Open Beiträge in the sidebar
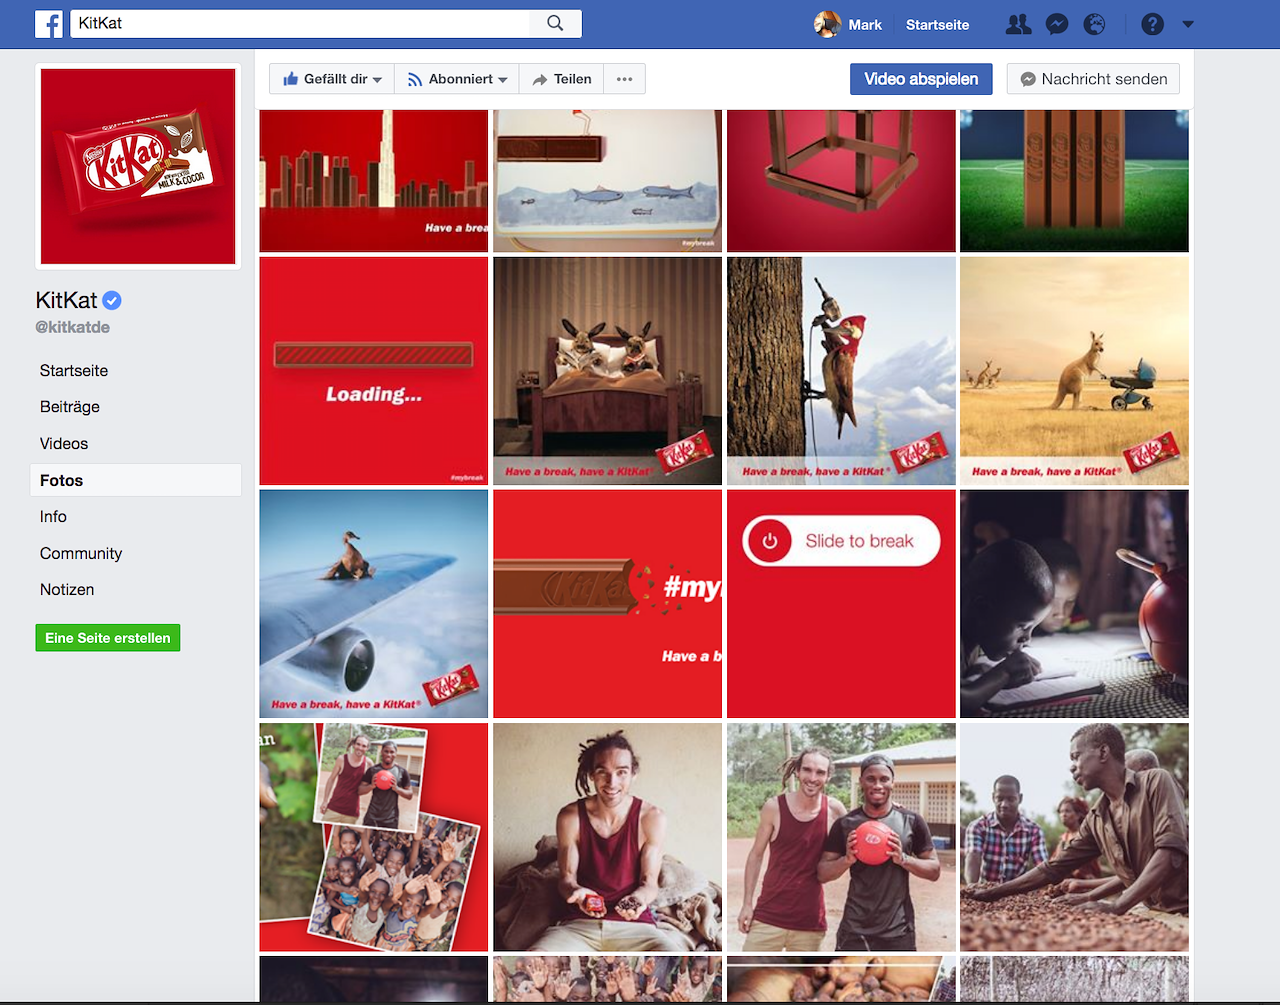 (70, 407)
